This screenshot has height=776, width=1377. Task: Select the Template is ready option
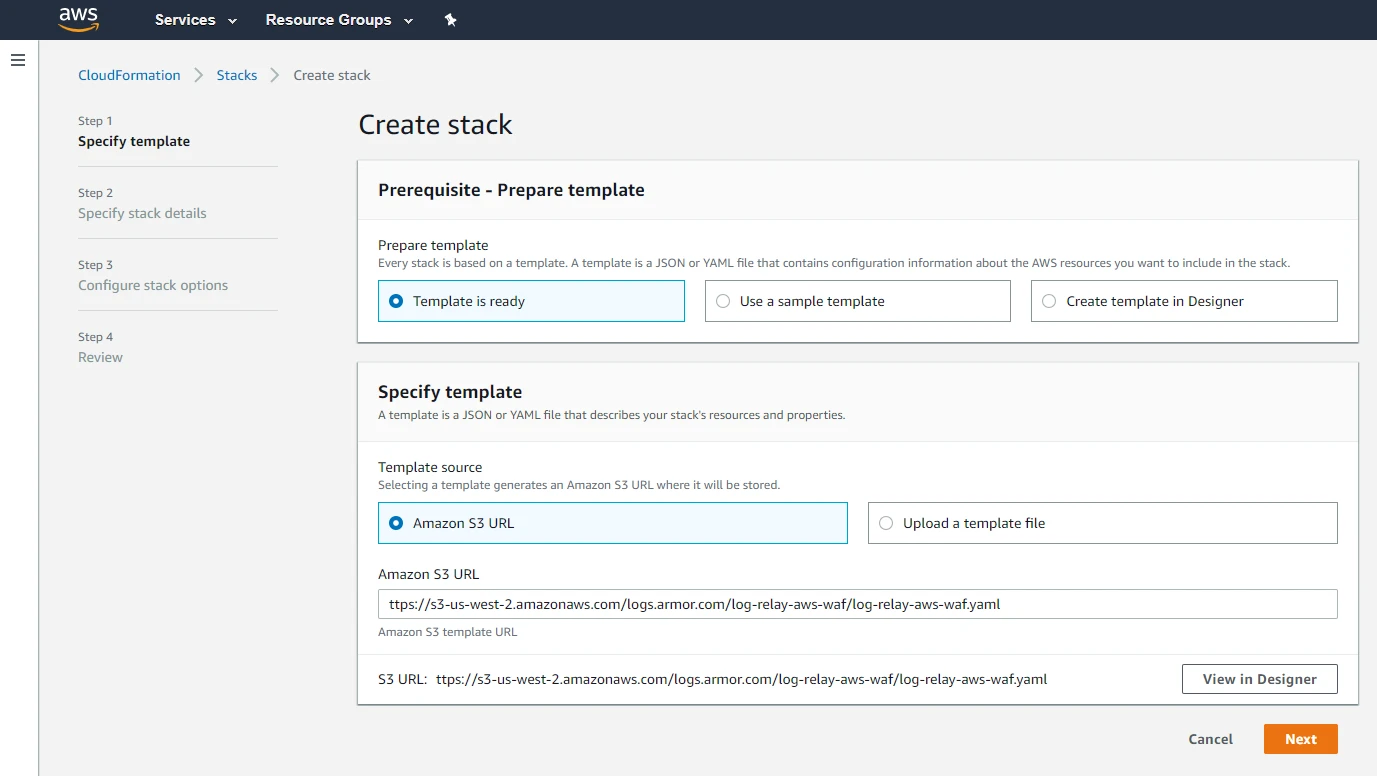point(396,301)
